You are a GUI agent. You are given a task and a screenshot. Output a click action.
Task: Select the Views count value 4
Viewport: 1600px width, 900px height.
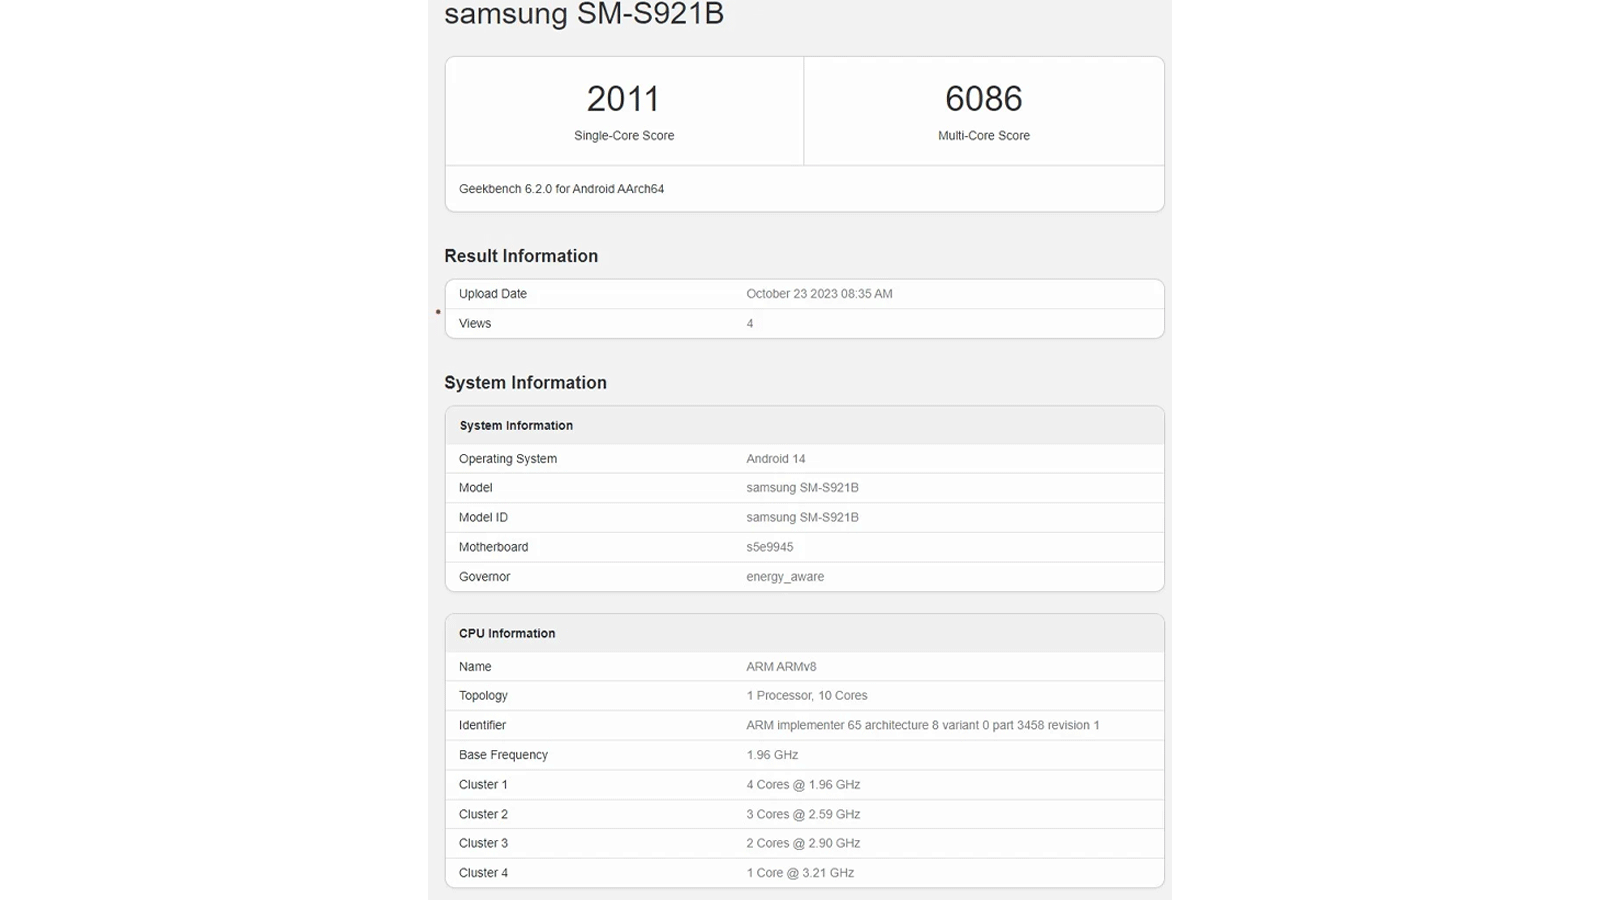click(750, 324)
